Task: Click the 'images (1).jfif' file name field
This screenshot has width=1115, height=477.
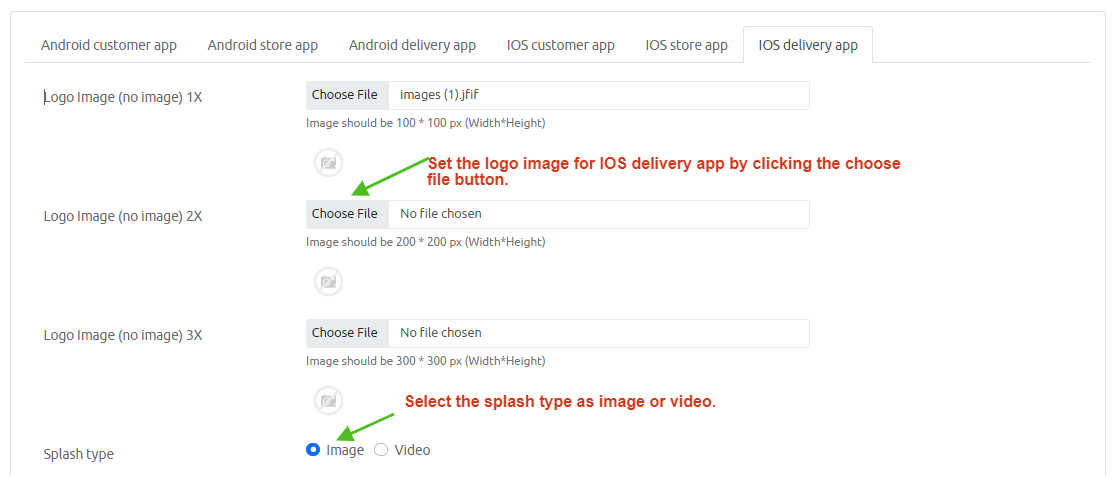Action: coord(598,95)
